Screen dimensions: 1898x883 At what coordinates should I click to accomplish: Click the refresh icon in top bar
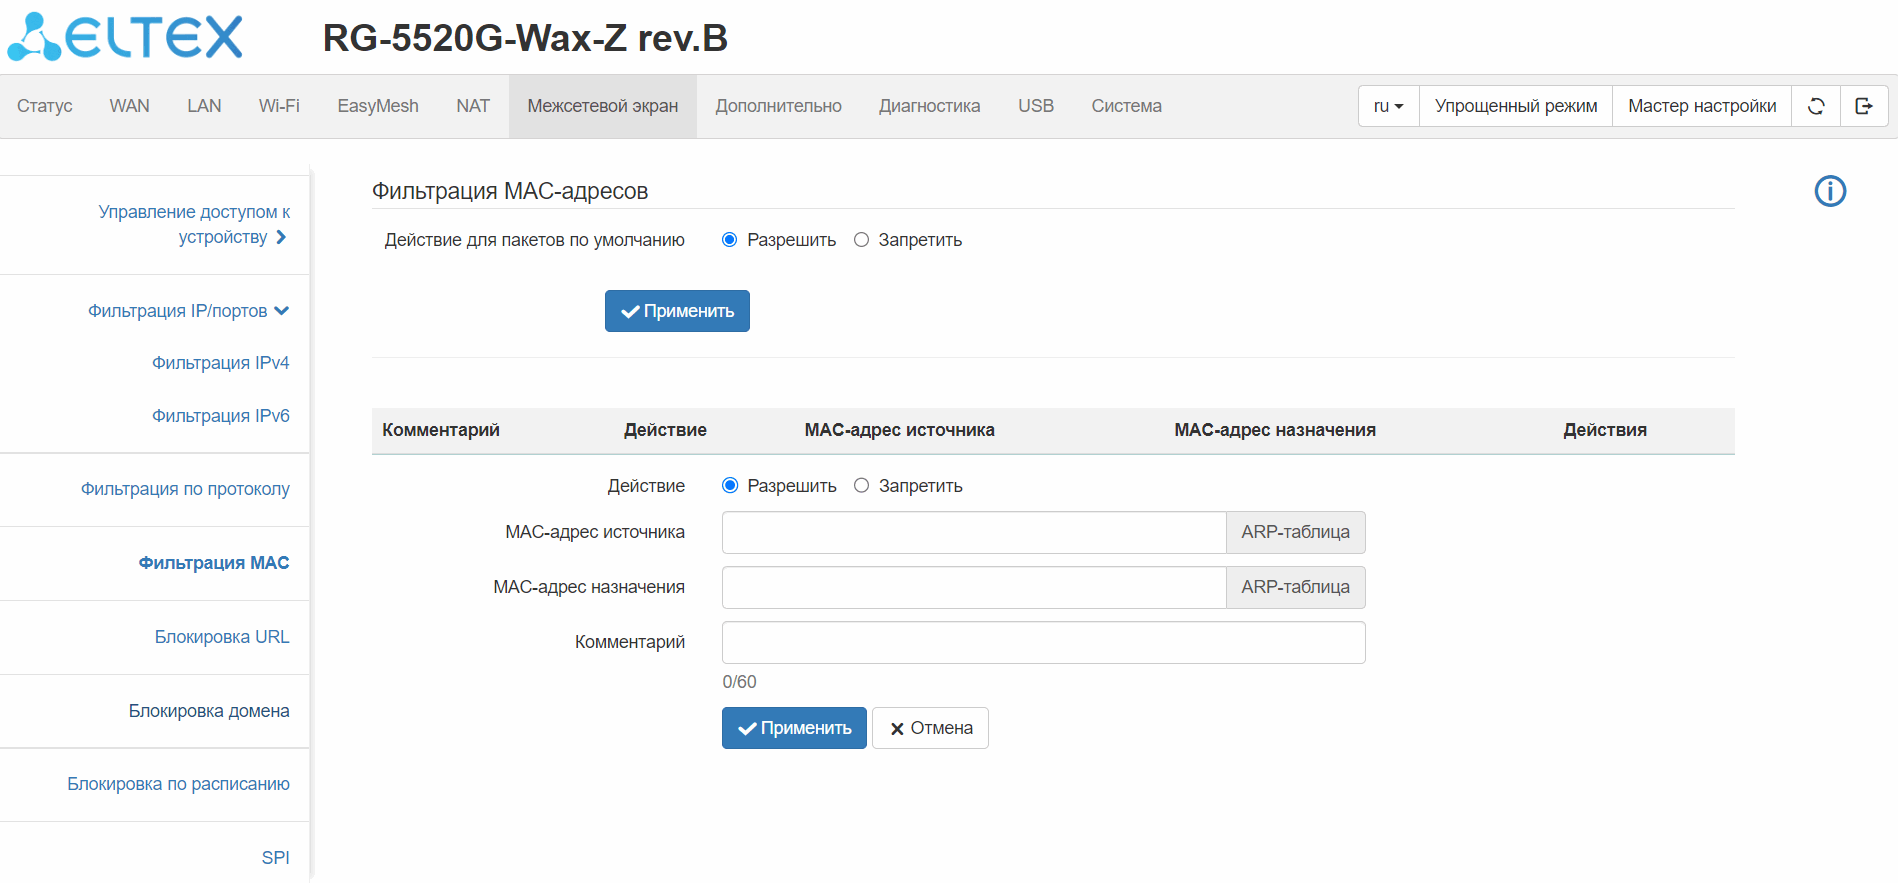(x=1816, y=106)
